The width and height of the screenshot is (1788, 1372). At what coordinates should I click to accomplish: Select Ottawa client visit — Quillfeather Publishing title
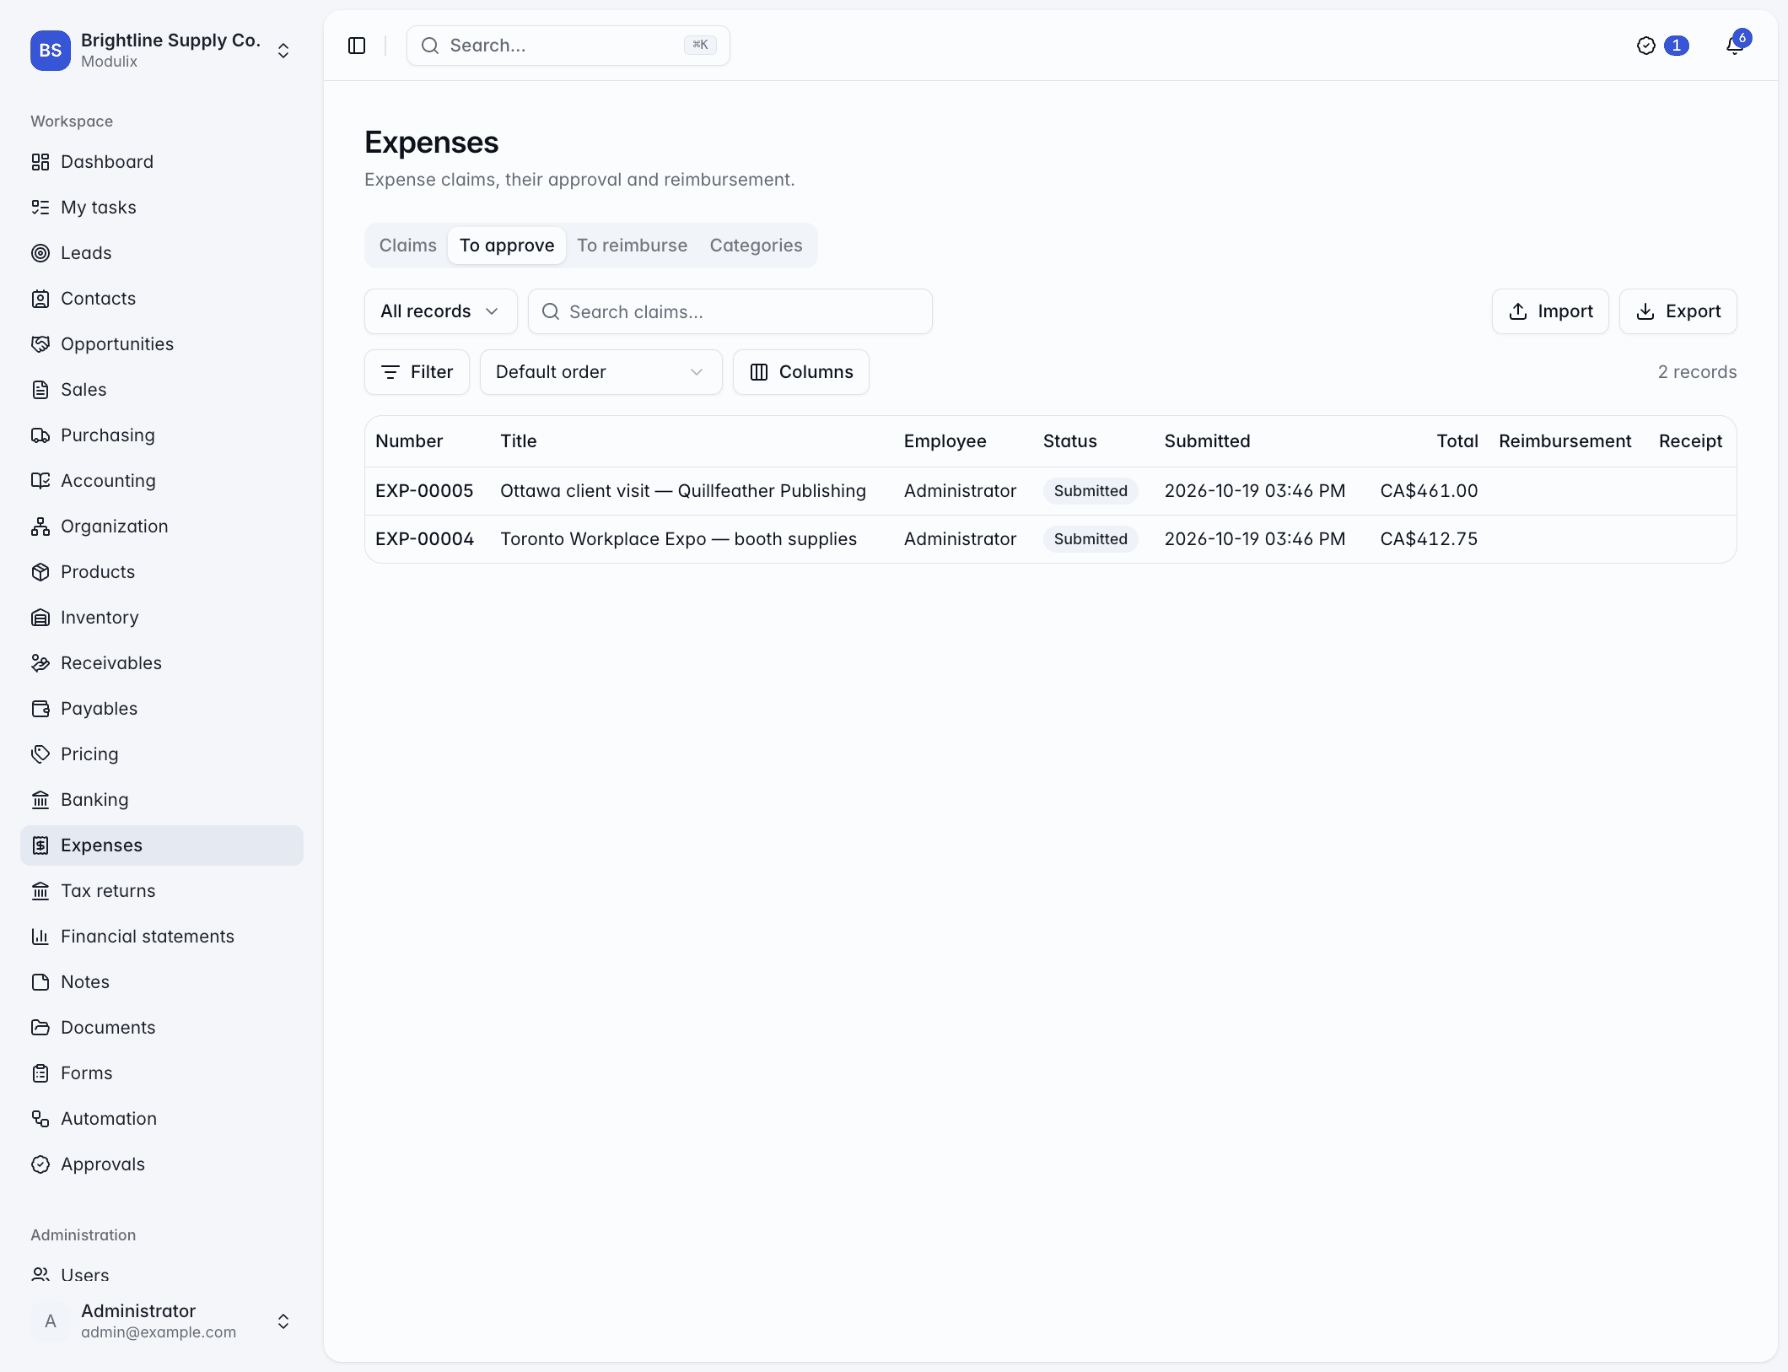683,491
